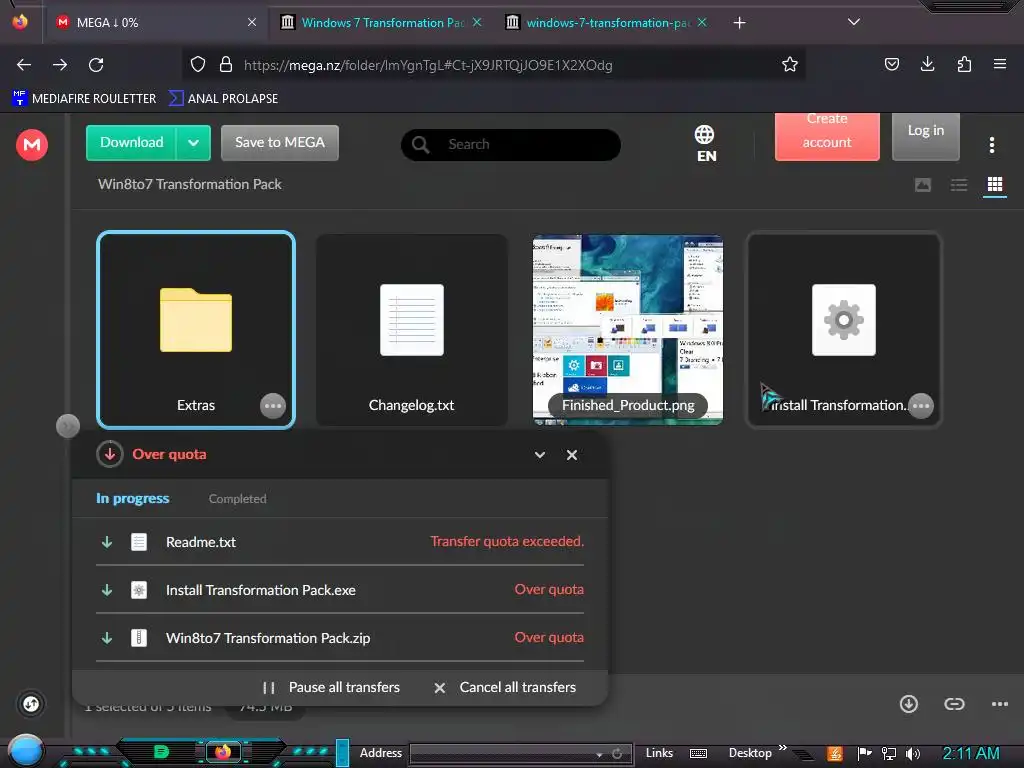Click the MEGA logo in the sidebar

click(32, 144)
